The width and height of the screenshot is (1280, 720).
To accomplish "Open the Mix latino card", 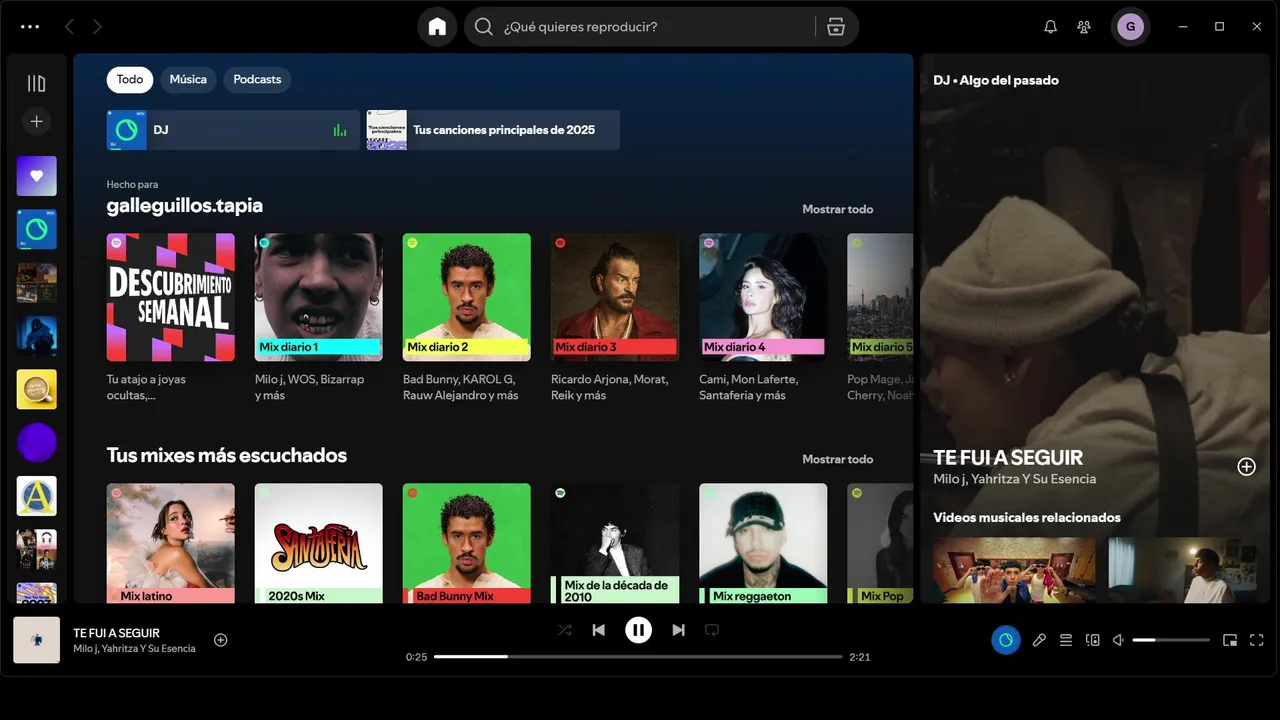I will (171, 543).
